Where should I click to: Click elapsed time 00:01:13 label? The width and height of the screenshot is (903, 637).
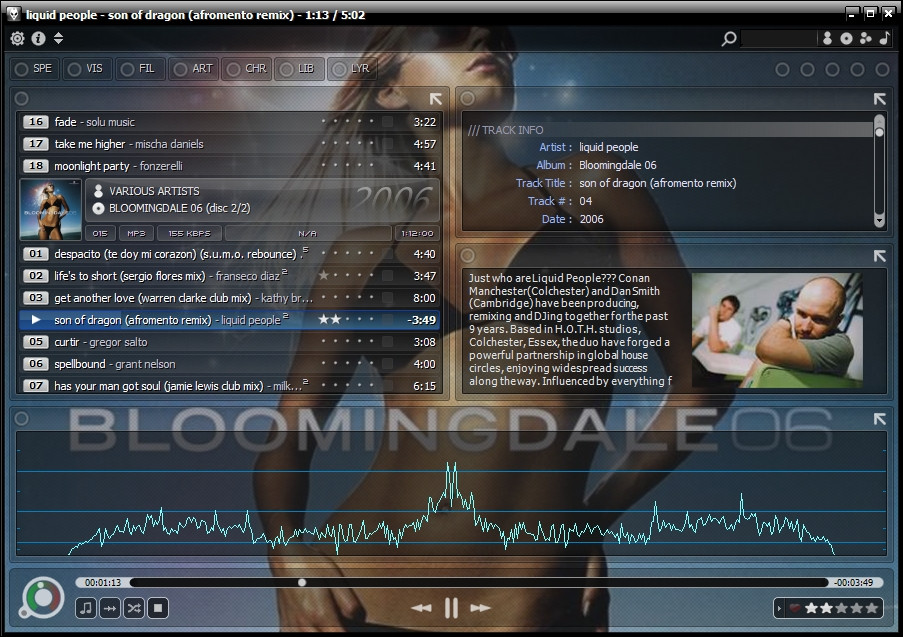103,583
